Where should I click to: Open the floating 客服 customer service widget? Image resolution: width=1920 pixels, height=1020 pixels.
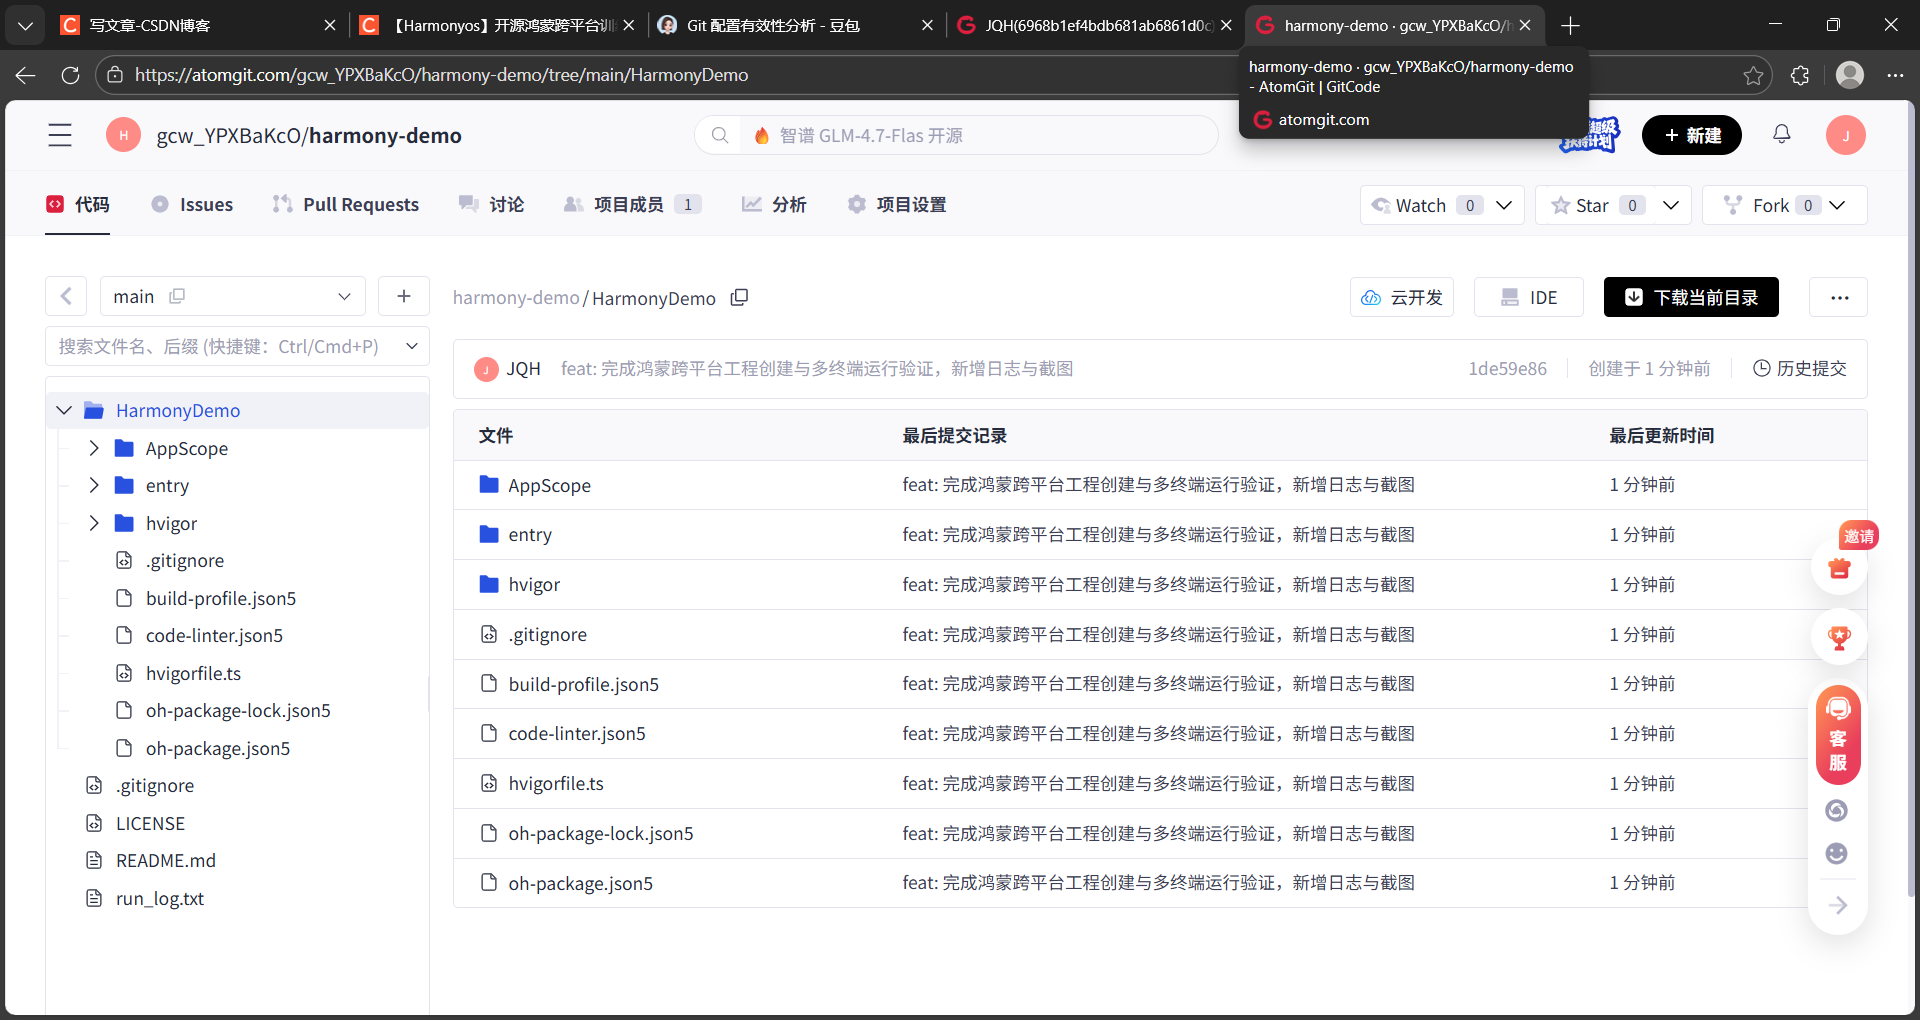[x=1837, y=735]
